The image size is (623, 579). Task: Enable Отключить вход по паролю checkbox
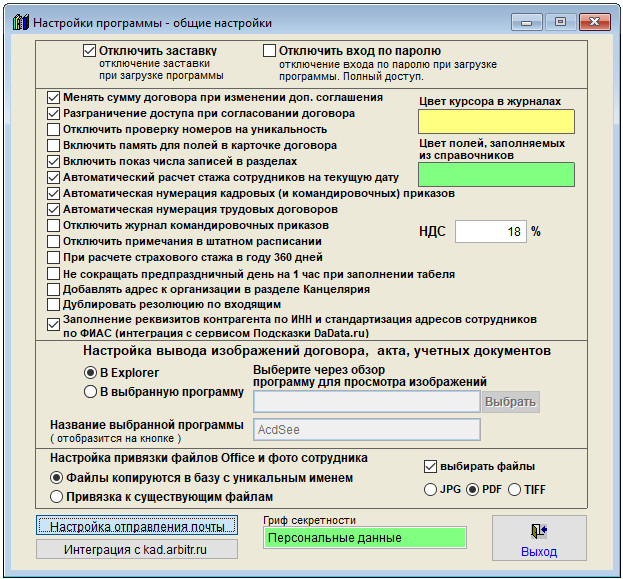click(x=269, y=51)
